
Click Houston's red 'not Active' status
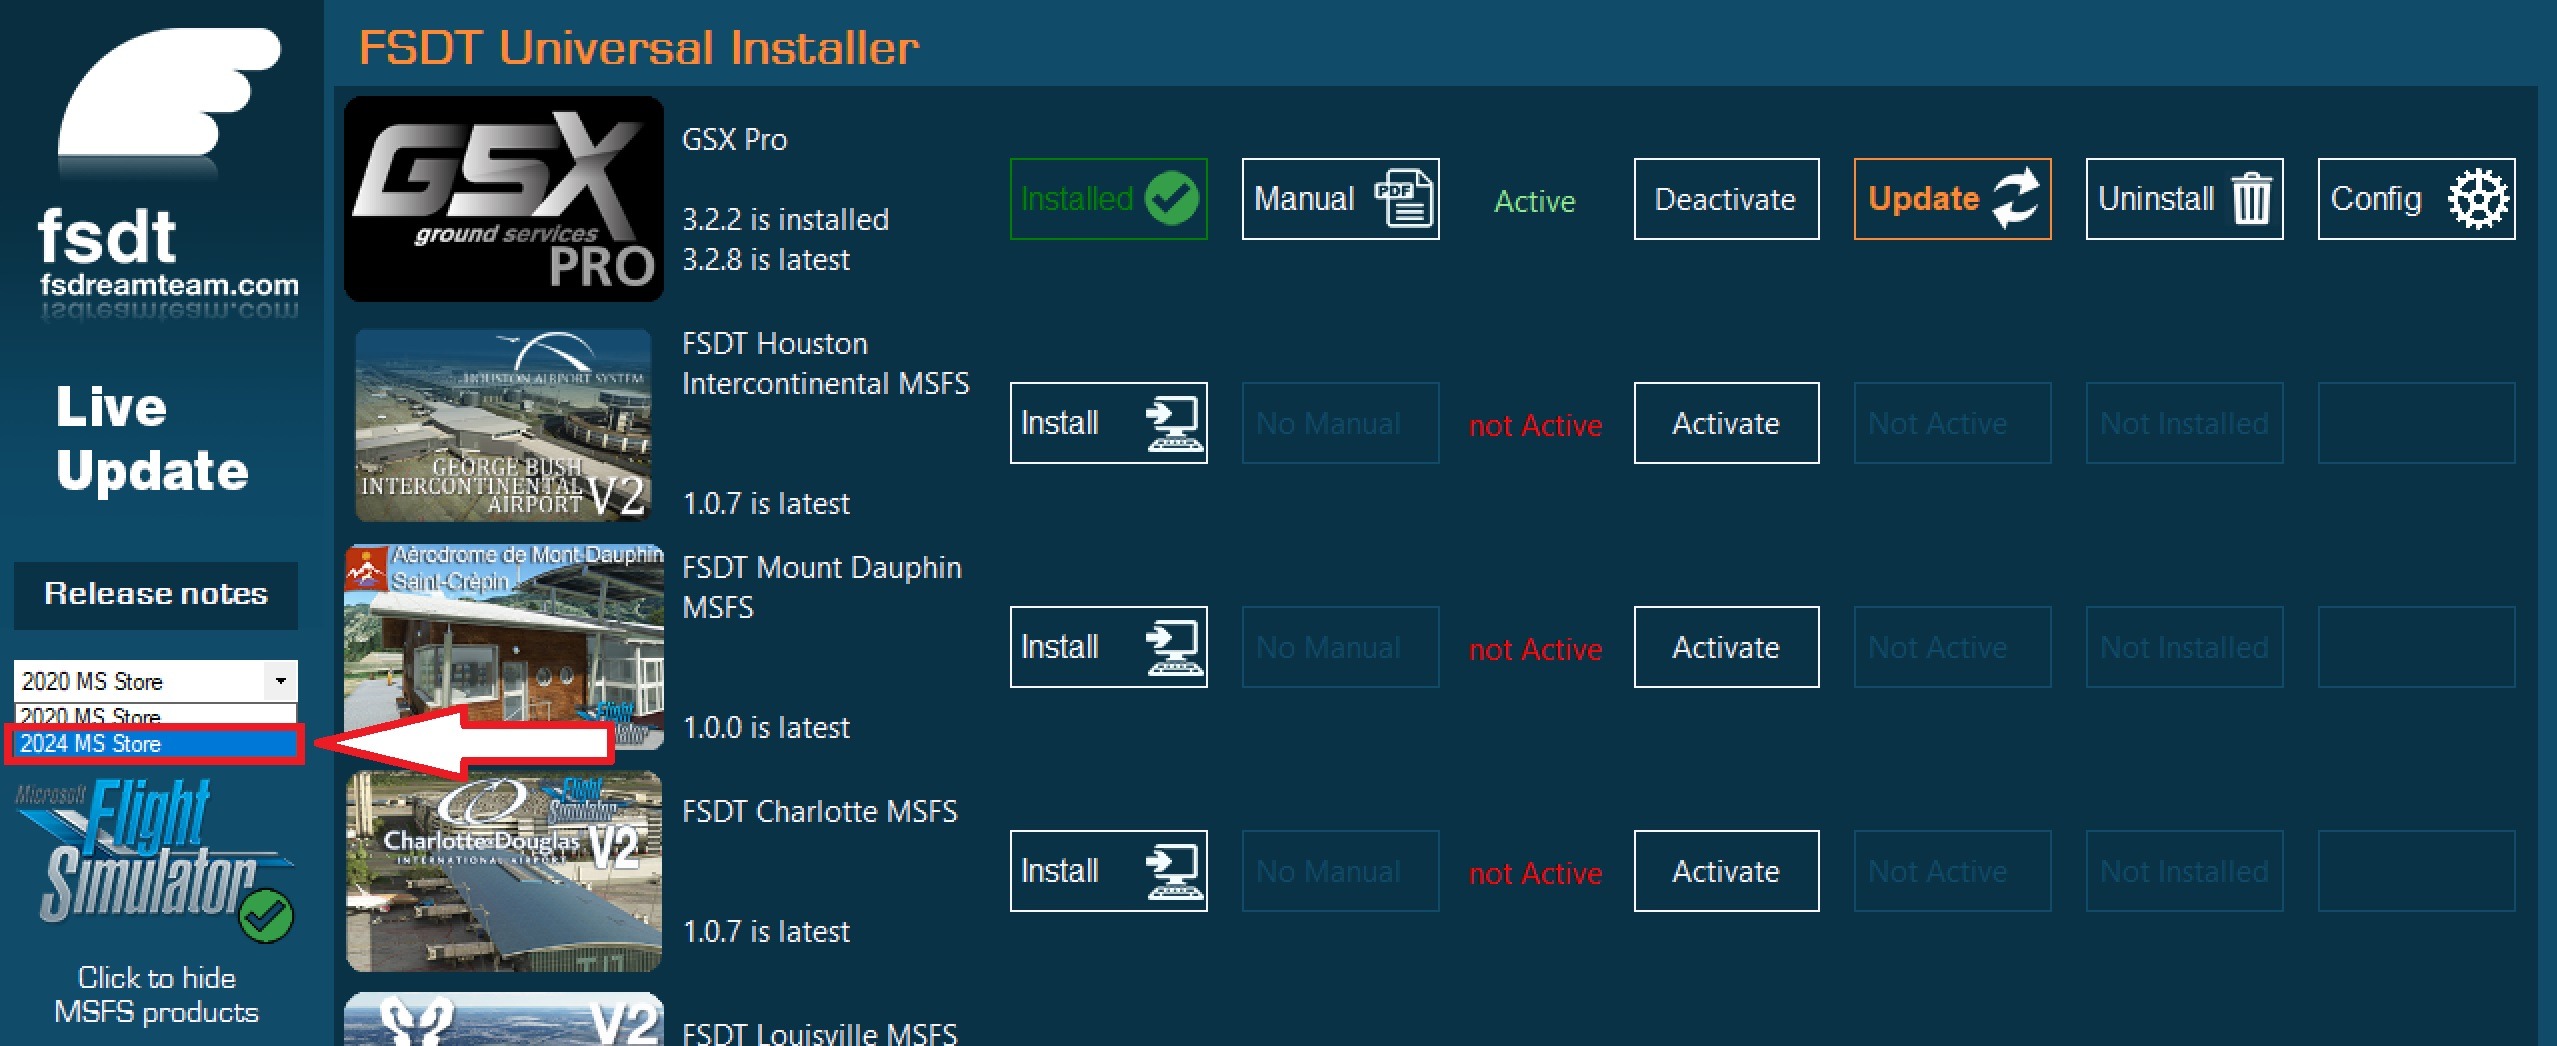1535,425
